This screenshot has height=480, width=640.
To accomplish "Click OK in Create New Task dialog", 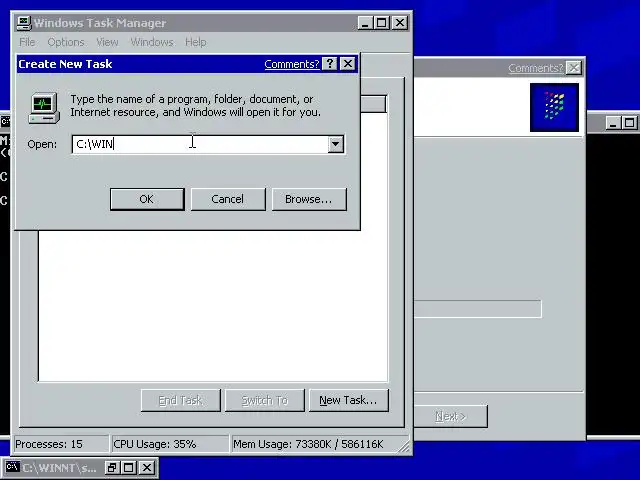I will pyautogui.click(x=147, y=199).
